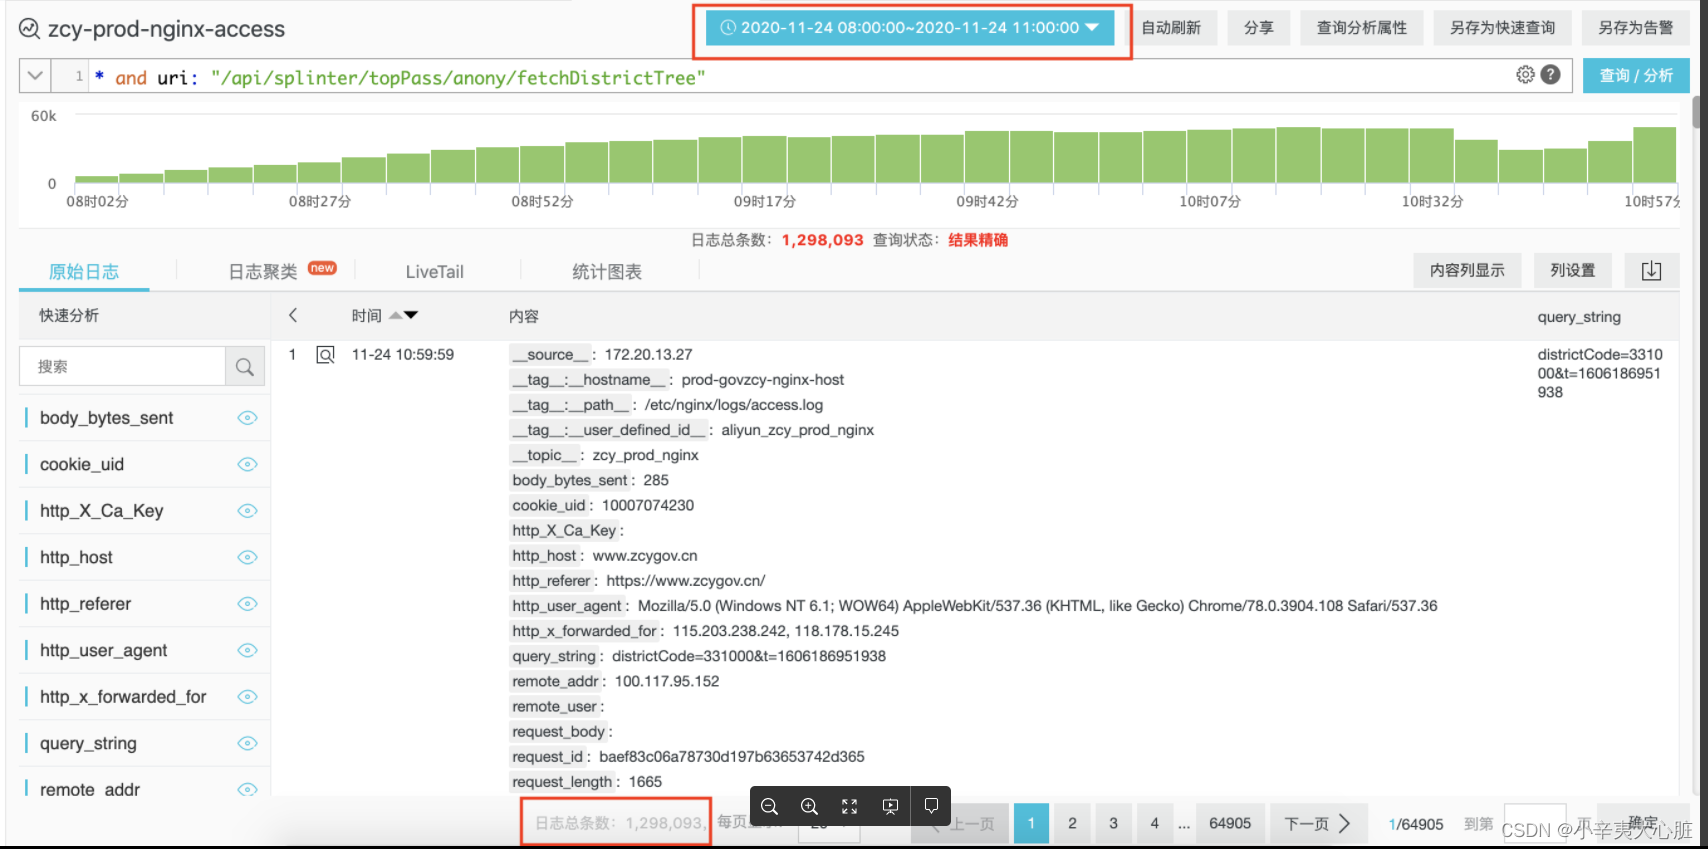Toggle http_x_forwarded_for field eye icon

point(247,697)
